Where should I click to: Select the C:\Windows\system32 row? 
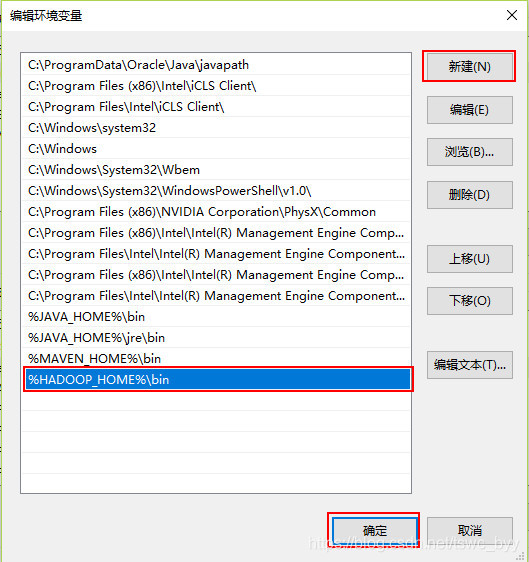(x=216, y=128)
